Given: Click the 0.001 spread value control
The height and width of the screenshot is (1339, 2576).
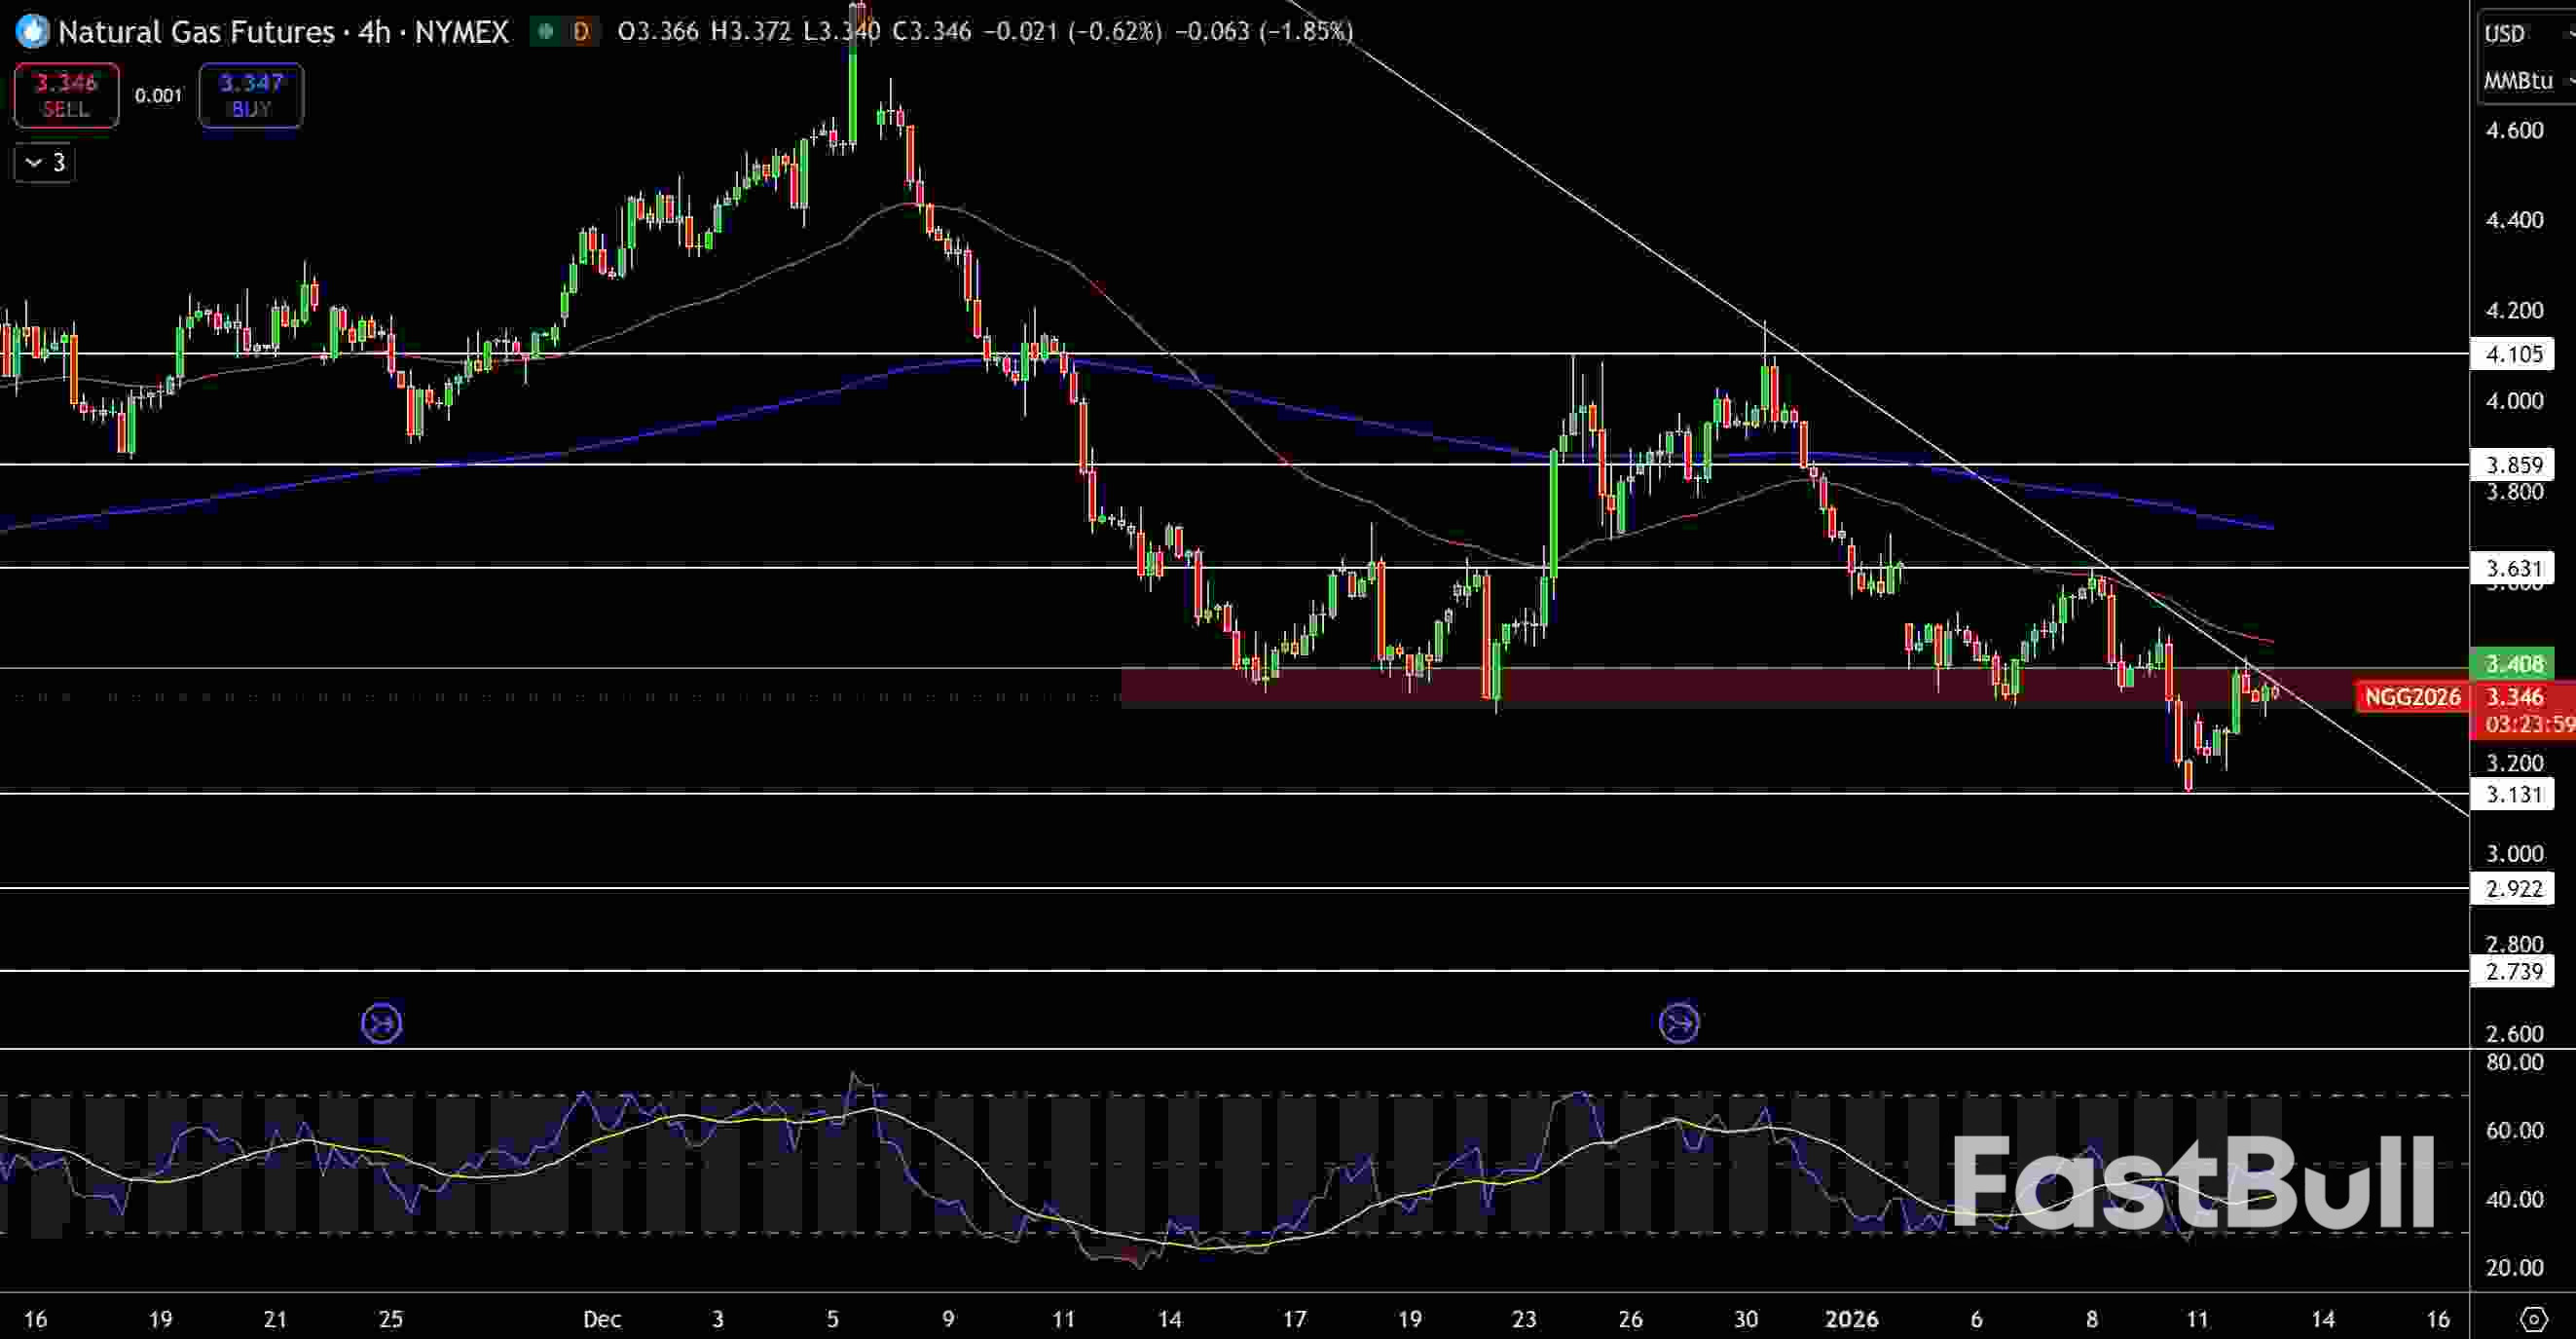Looking at the screenshot, I should tap(158, 95).
